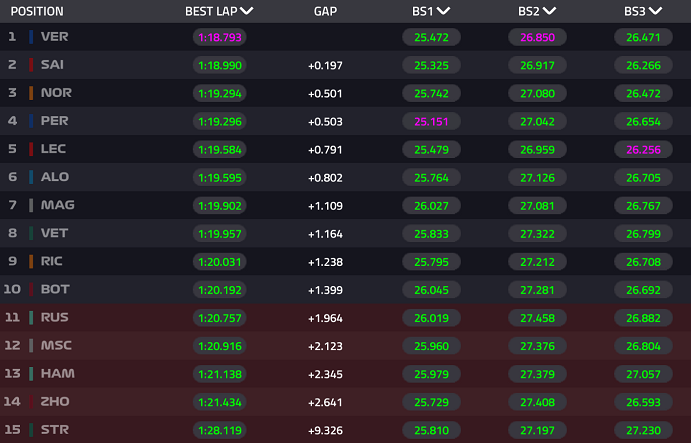Select the SAI driver name
Screen dimensions: 691x443
(52, 65)
